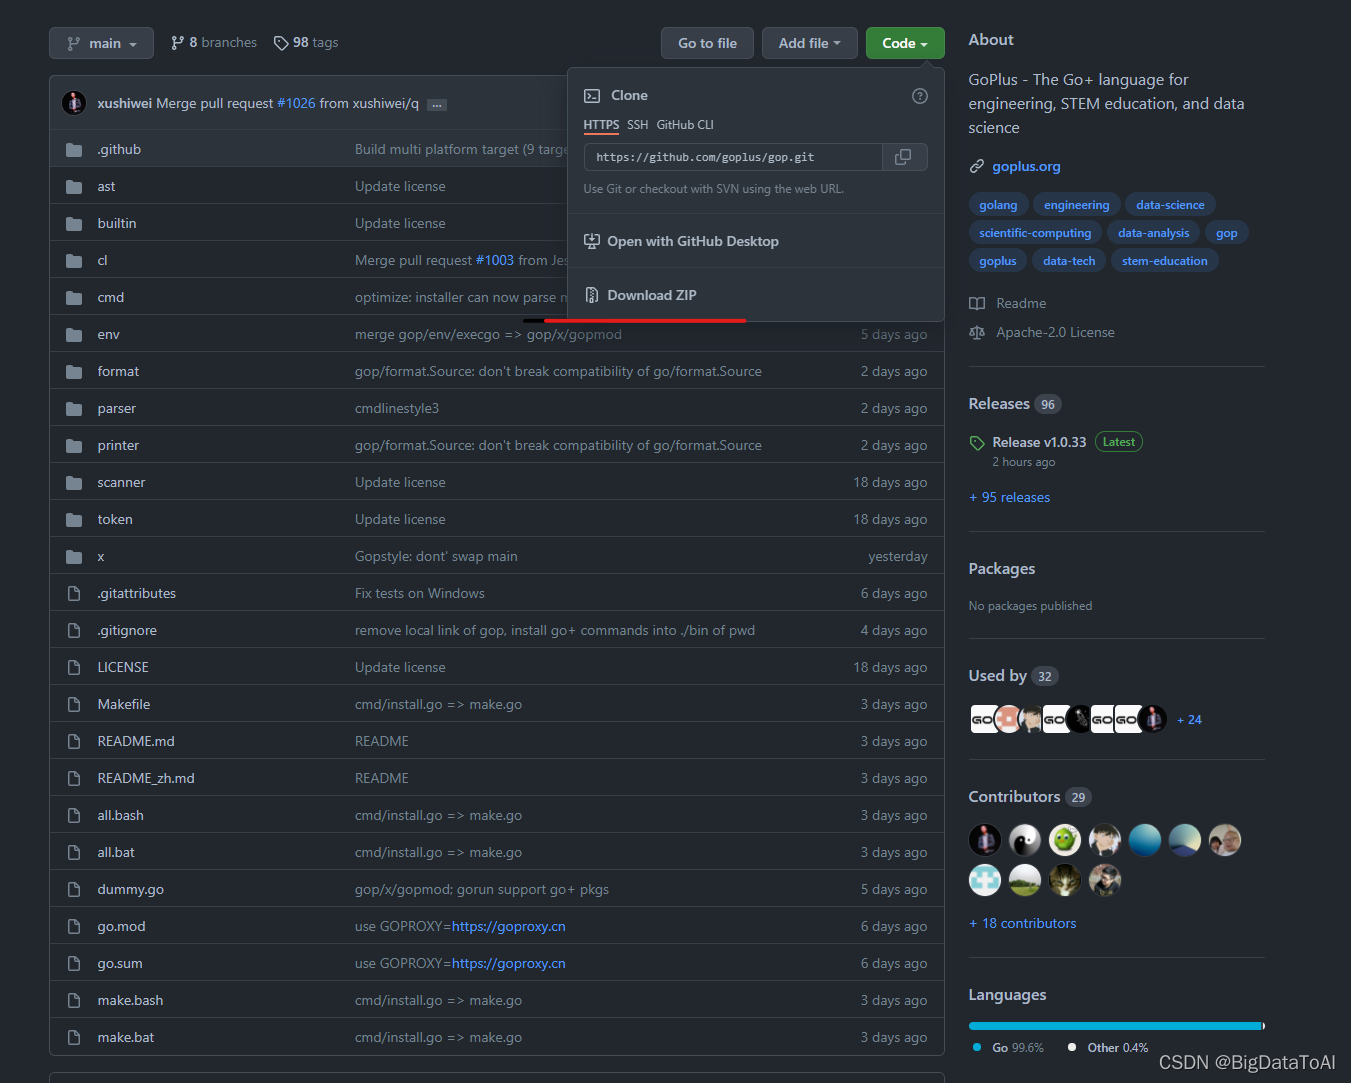Open the Release v1.0.33 link
This screenshot has height=1083, width=1351.
coord(1039,442)
